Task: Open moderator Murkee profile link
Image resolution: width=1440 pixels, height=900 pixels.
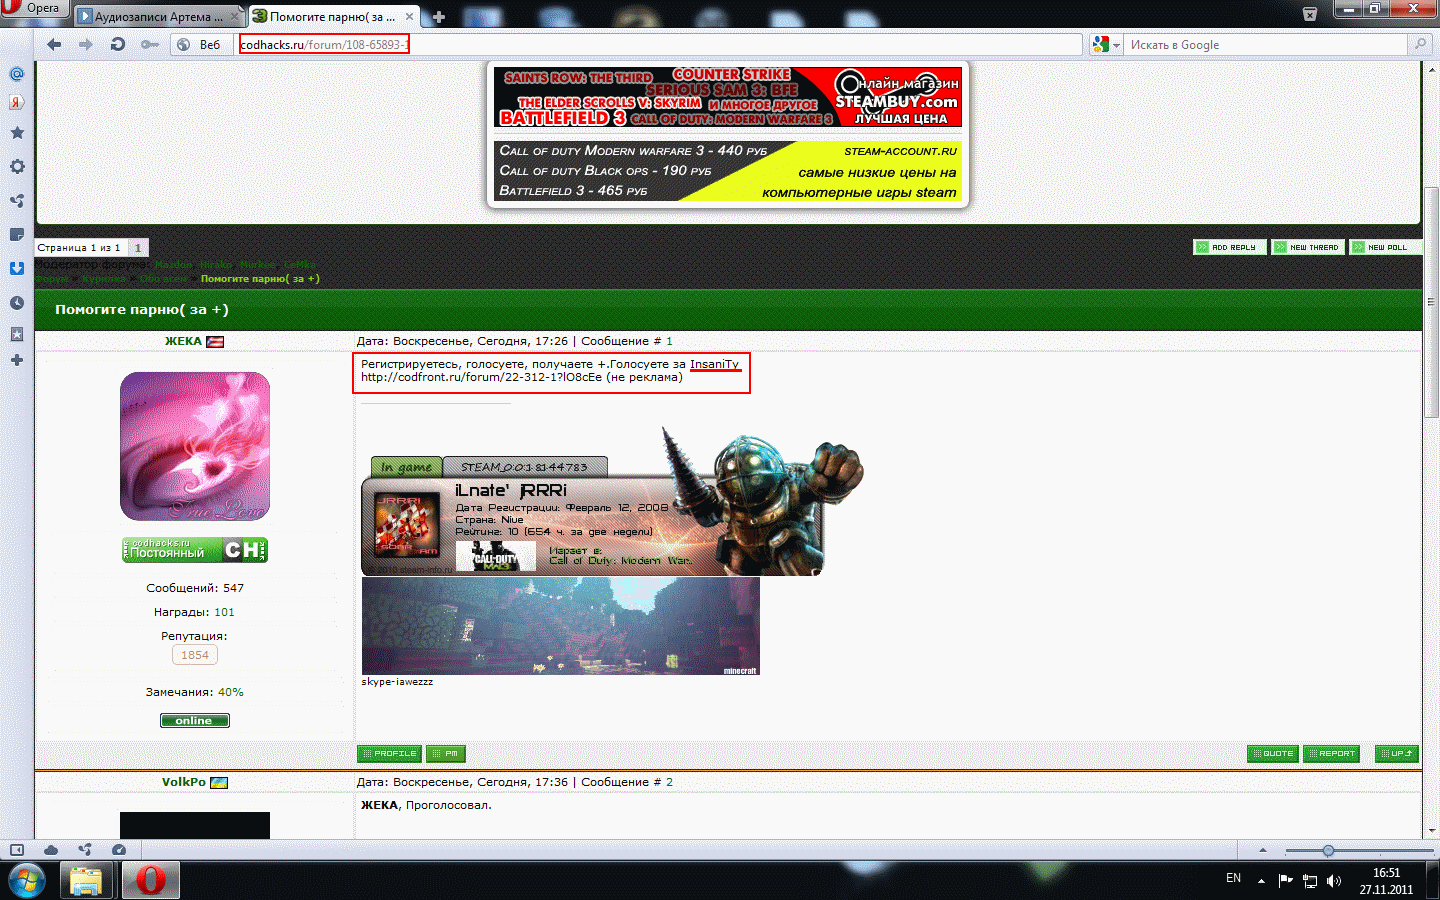Action: pos(257,265)
